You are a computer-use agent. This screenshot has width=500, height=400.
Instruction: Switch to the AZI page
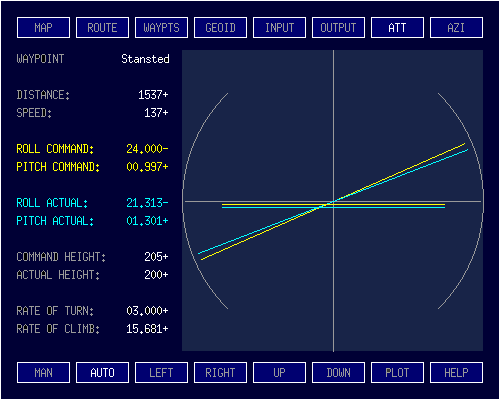click(x=456, y=28)
